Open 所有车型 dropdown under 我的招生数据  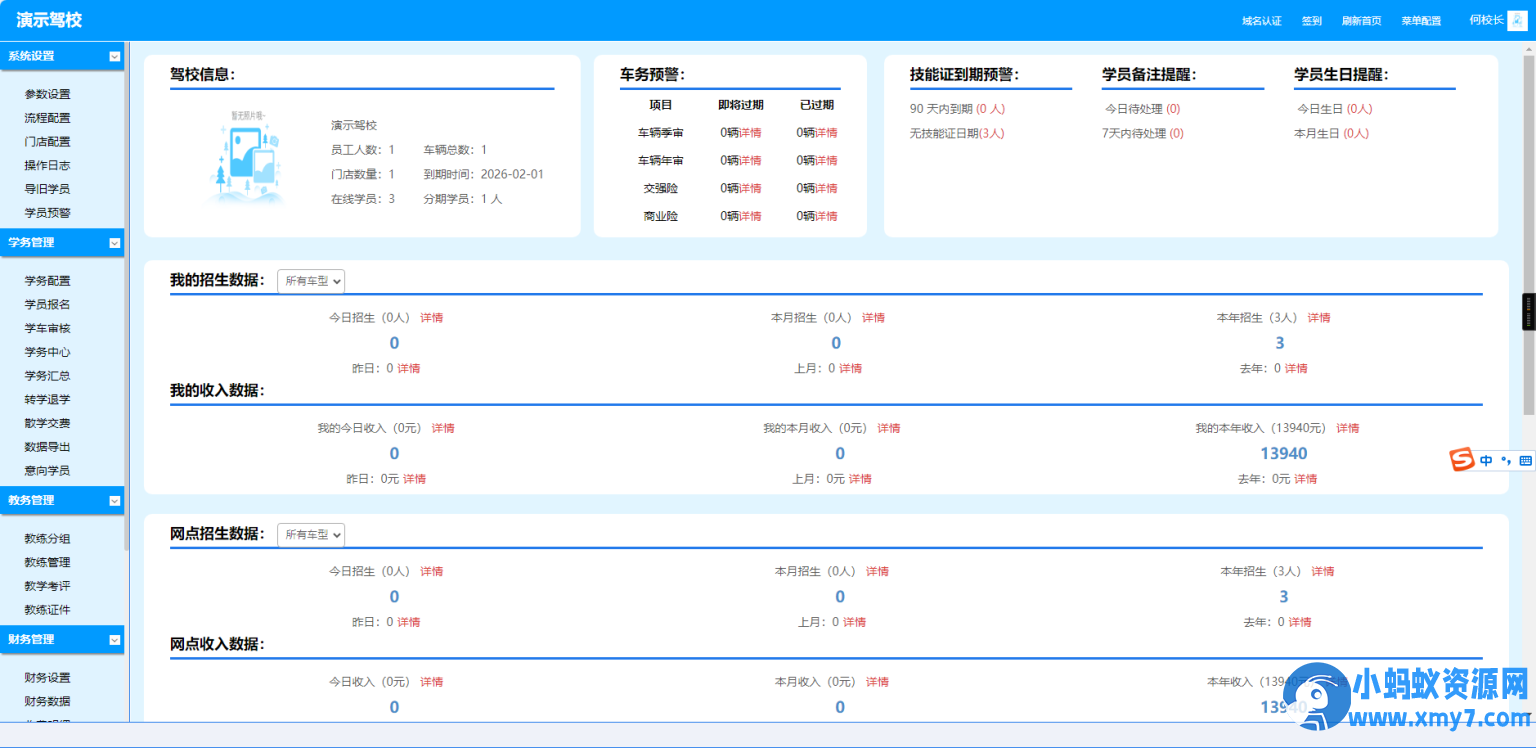[x=311, y=281]
